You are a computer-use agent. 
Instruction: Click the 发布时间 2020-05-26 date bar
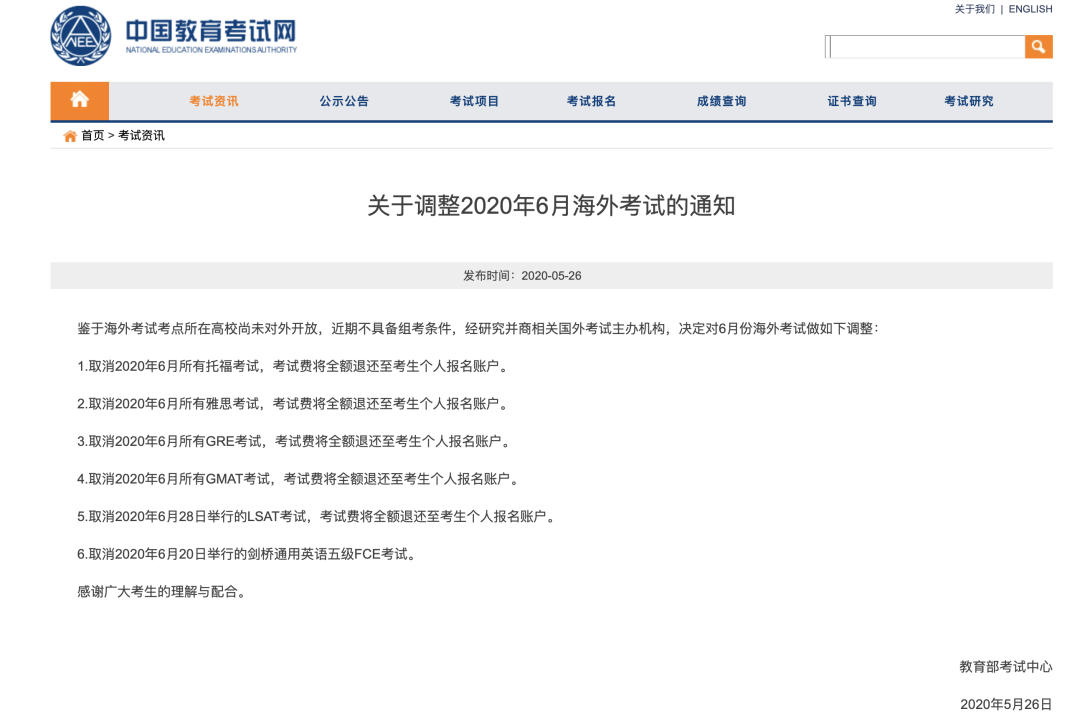tap(551, 276)
